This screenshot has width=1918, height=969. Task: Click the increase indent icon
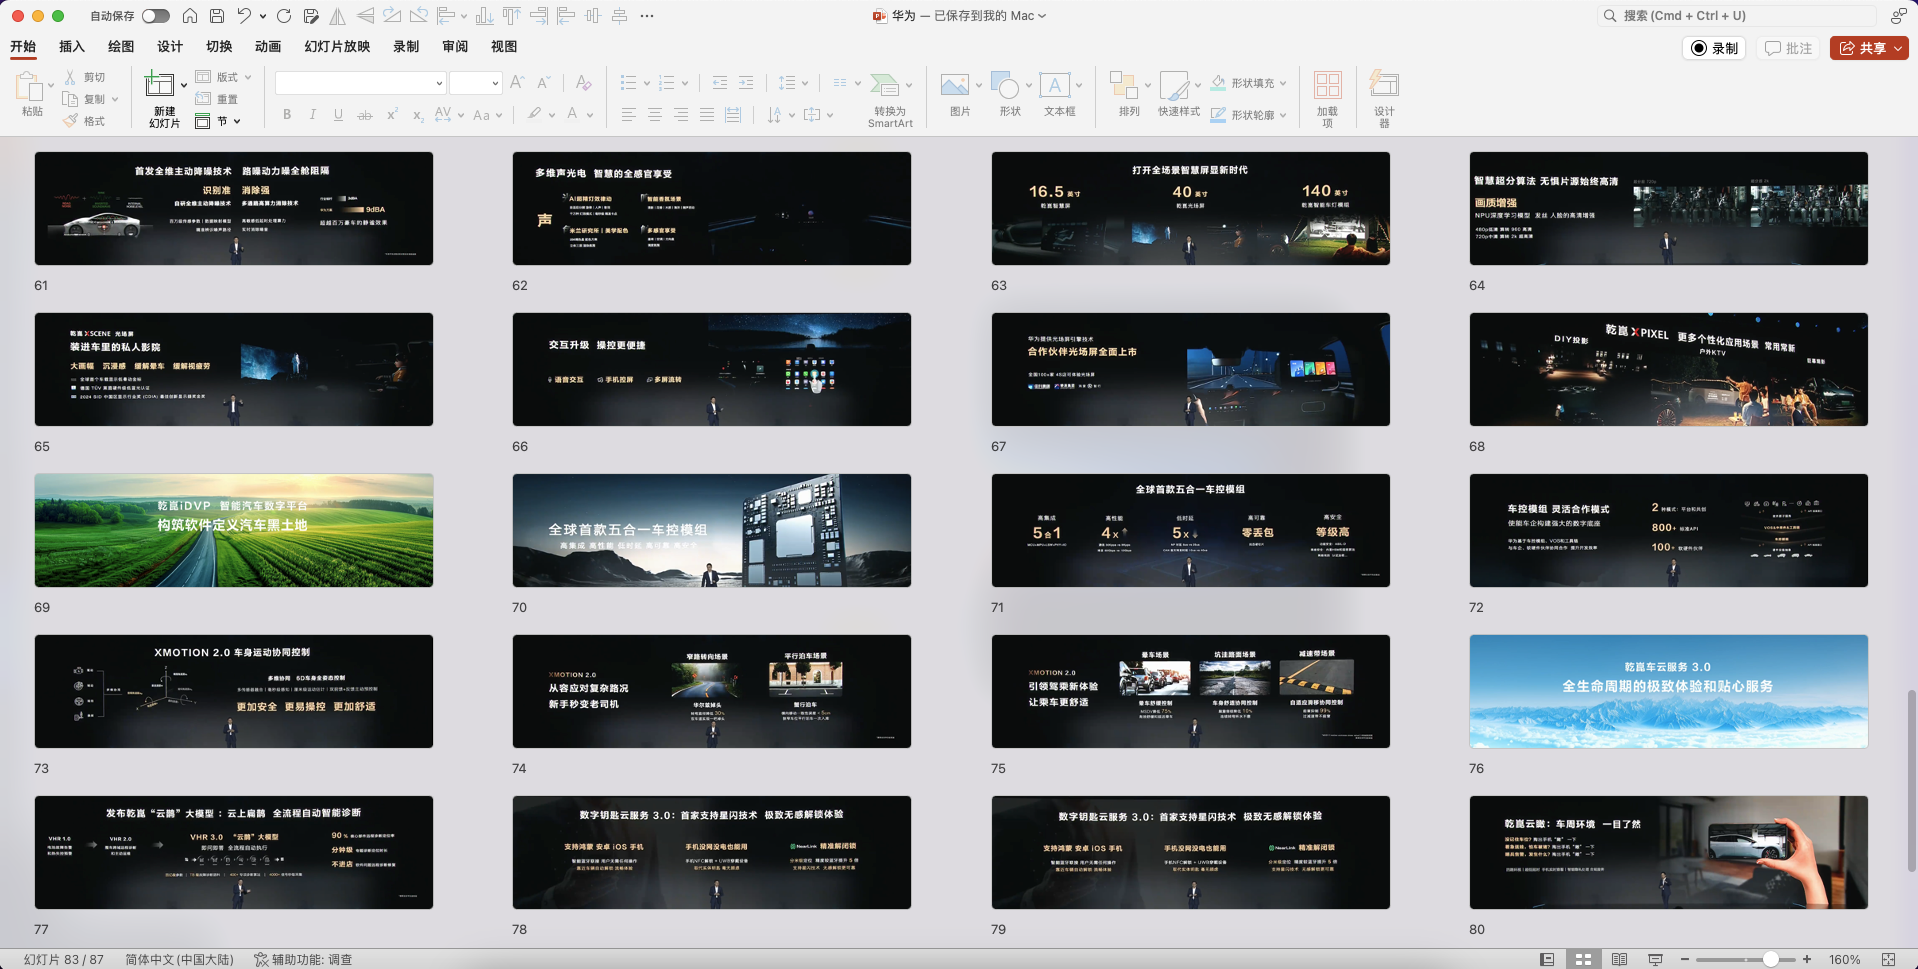(746, 83)
